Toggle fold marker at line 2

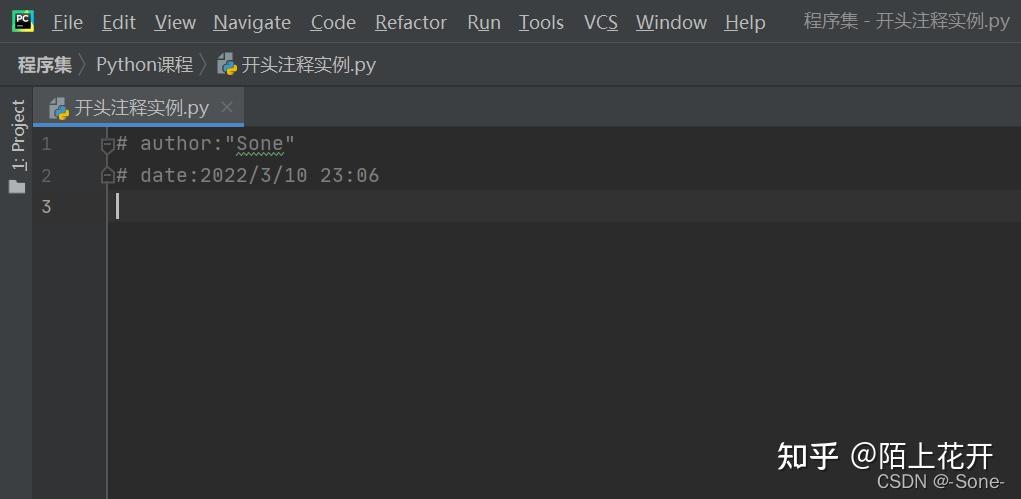(108, 175)
